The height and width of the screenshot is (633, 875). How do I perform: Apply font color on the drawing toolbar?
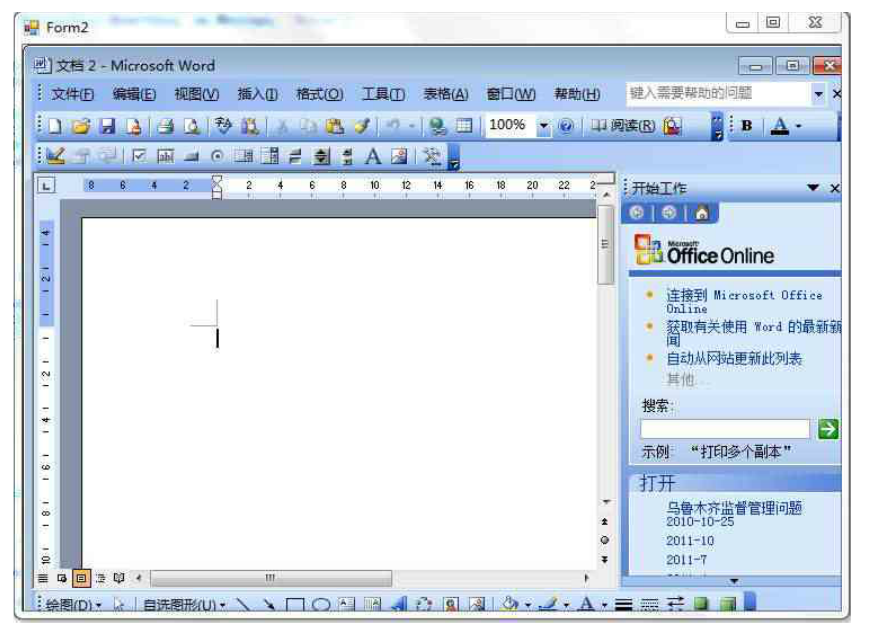[586, 605]
